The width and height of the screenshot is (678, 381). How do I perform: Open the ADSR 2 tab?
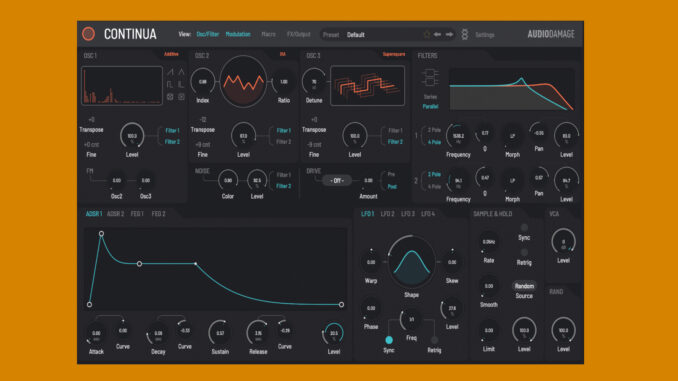[x=115, y=214]
